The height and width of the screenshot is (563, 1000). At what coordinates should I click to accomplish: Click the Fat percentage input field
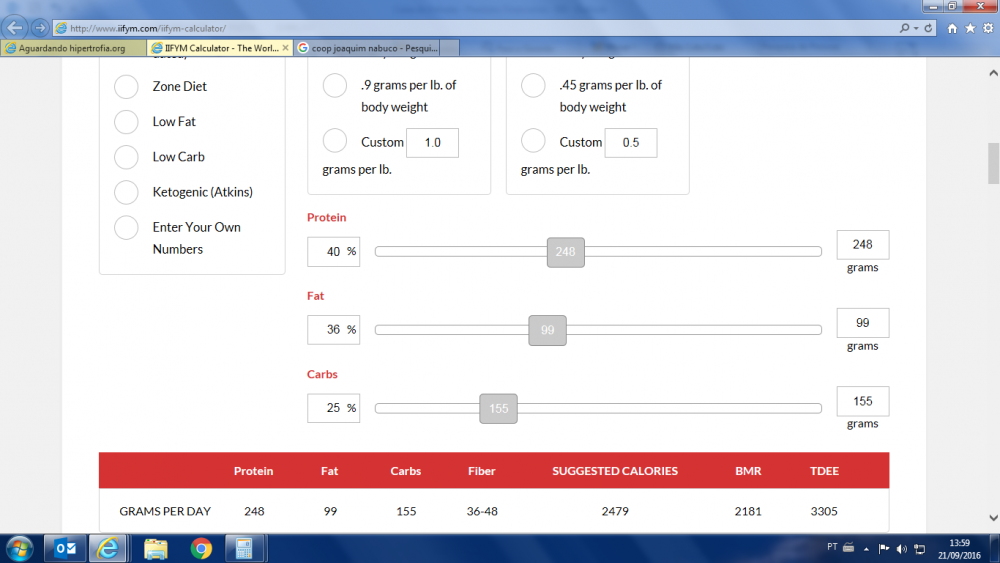pyautogui.click(x=330, y=329)
